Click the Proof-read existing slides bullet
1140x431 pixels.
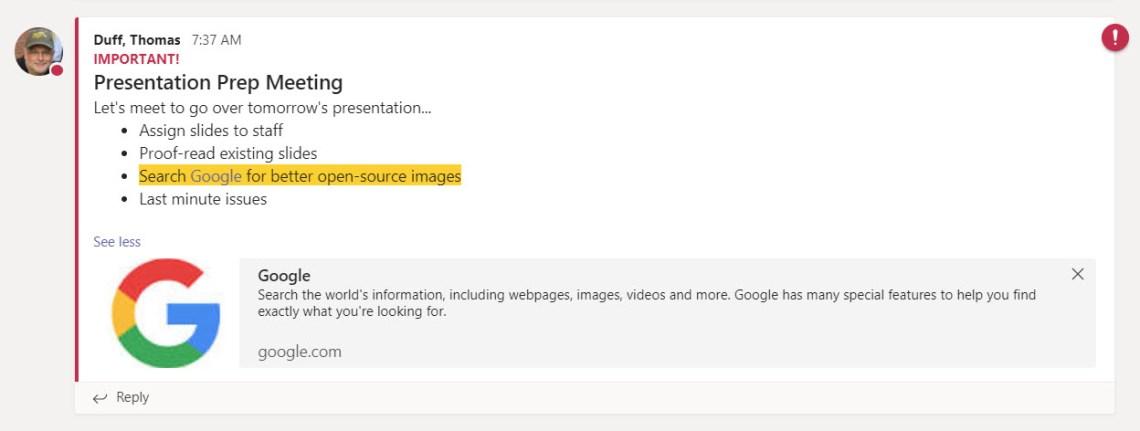click(x=228, y=153)
